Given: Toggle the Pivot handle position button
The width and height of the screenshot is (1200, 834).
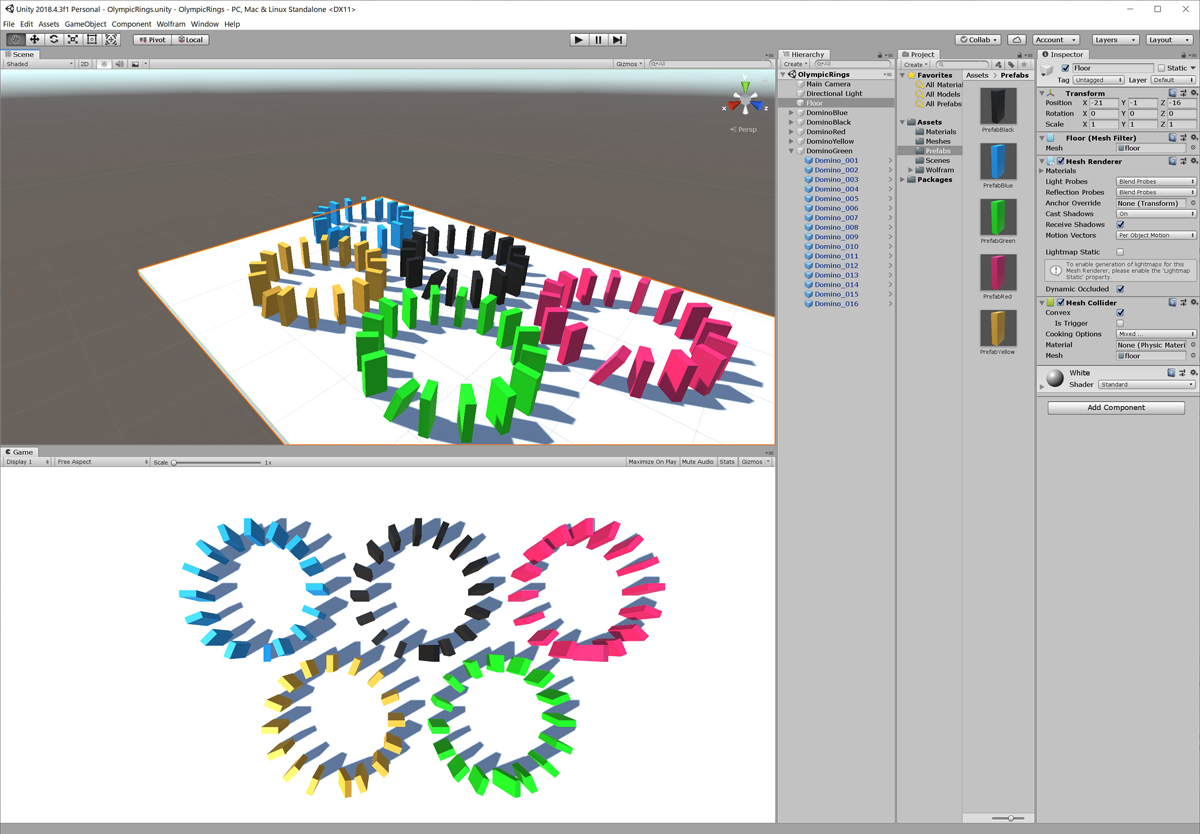Looking at the screenshot, I should [x=153, y=40].
